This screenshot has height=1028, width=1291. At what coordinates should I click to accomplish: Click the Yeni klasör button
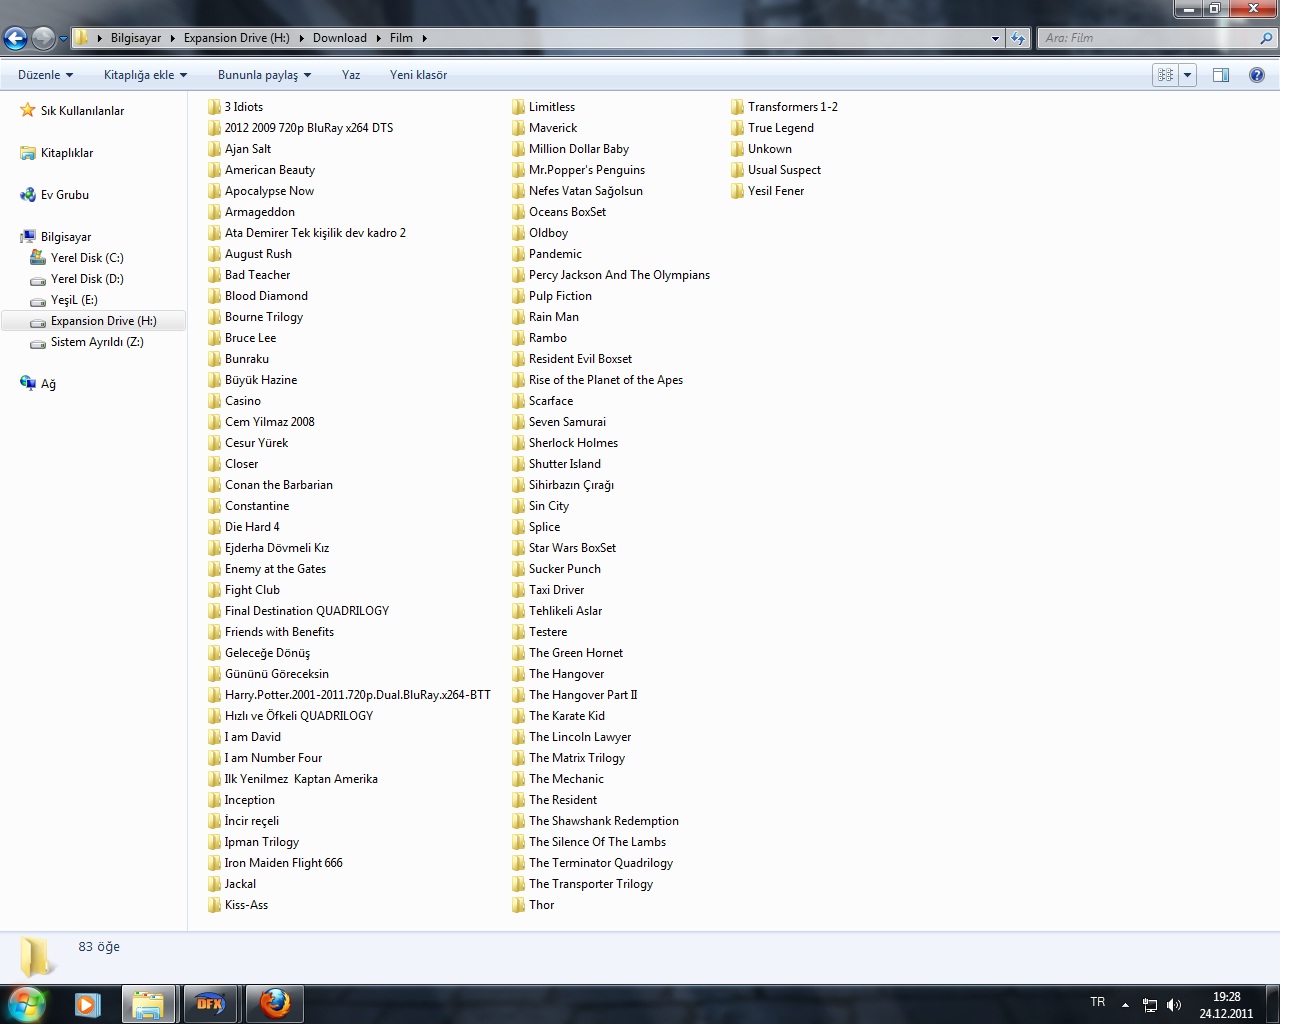pos(418,75)
